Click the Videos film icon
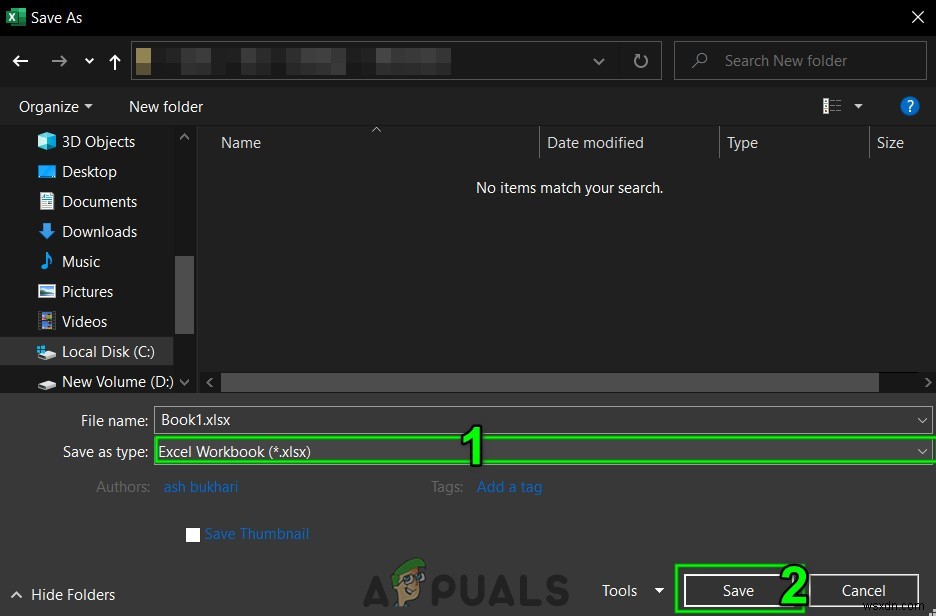Viewport: 936px width, 616px height. [47, 321]
